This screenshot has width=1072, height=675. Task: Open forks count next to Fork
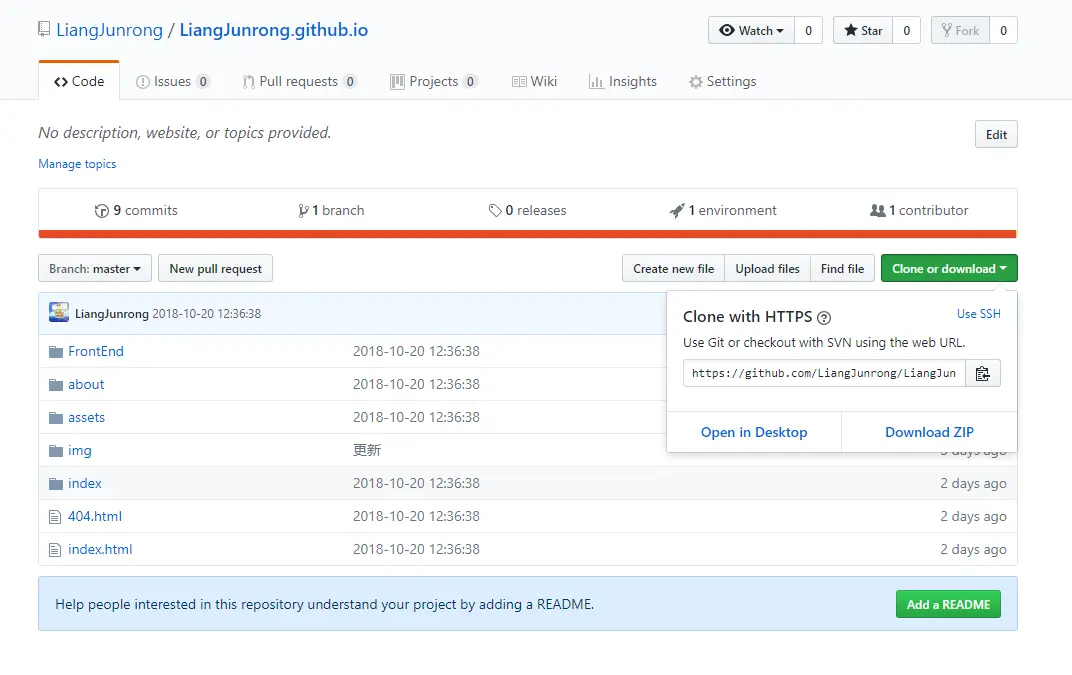point(1004,30)
